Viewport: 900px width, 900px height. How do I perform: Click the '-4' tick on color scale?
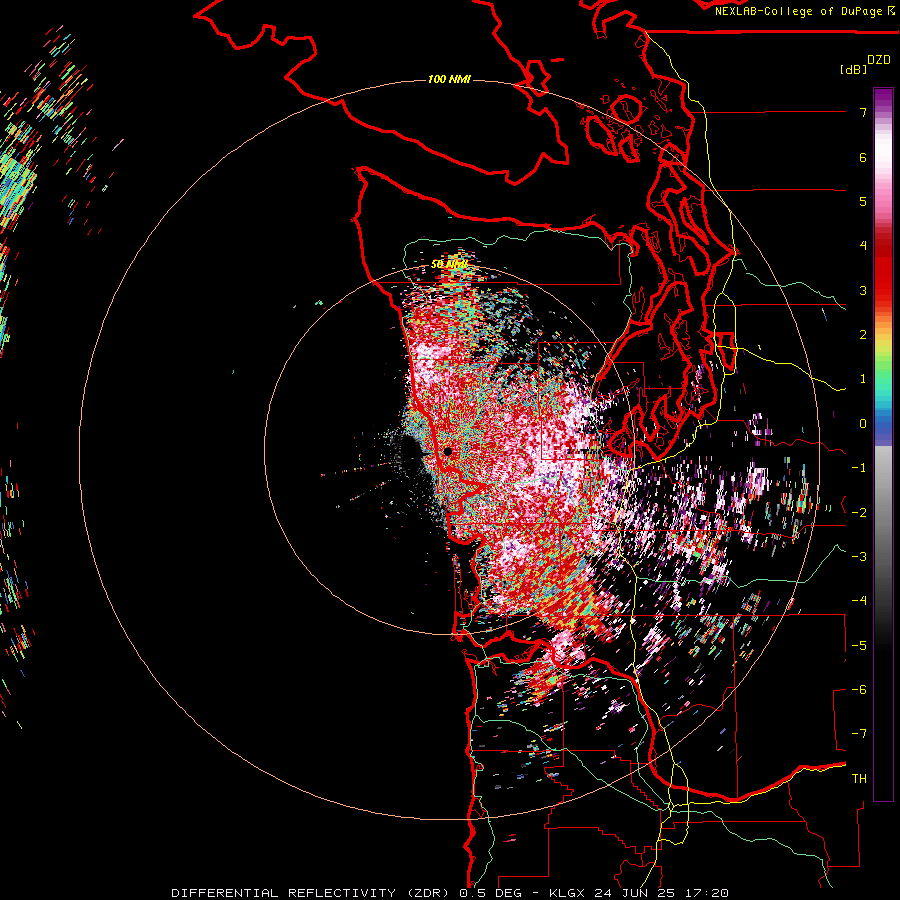[x=859, y=601]
